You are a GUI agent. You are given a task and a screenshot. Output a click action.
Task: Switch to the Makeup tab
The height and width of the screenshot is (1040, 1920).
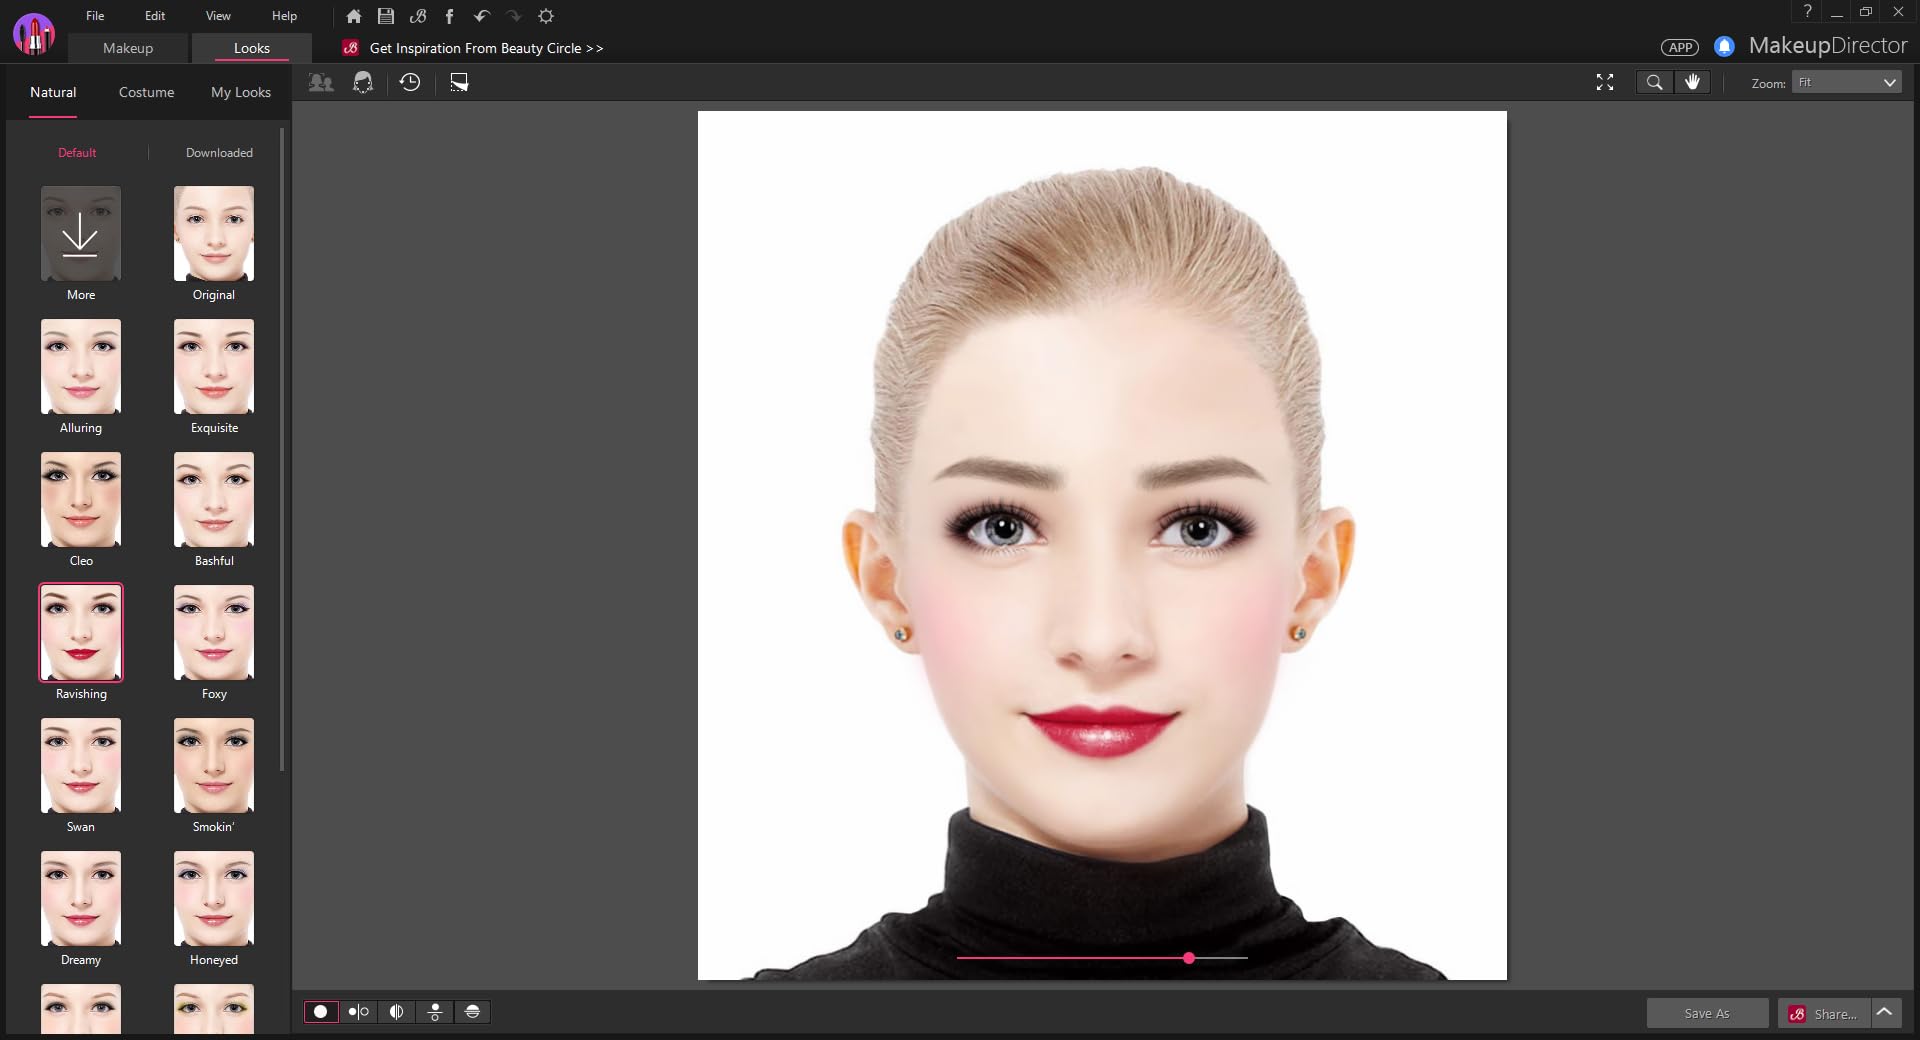tap(128, 48)
